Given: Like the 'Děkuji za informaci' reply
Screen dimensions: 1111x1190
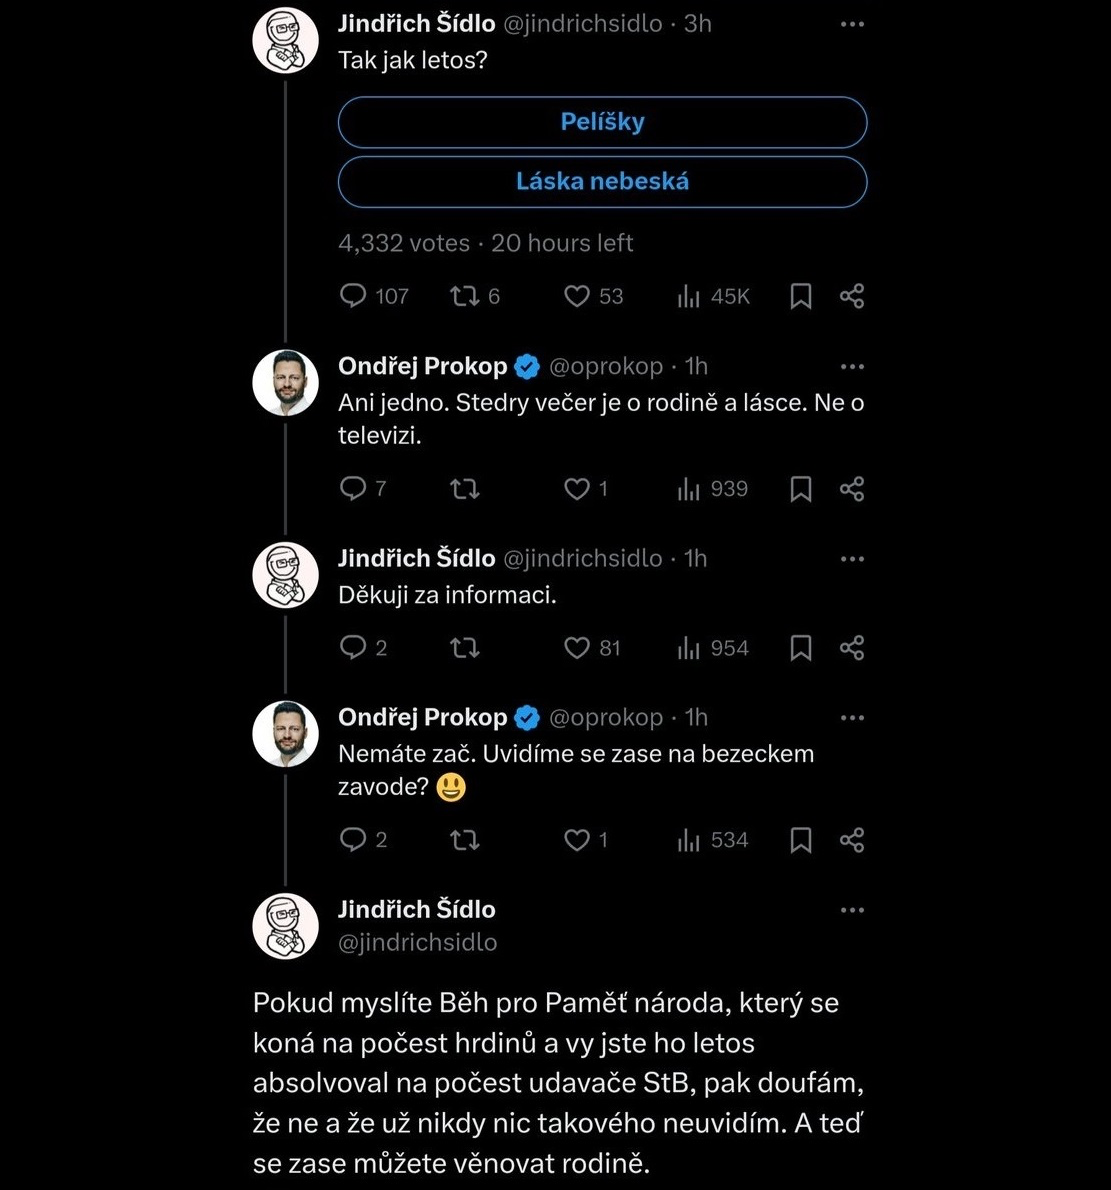Looking at the screenshot, I should pyautogui.click(x=577, y=648).
